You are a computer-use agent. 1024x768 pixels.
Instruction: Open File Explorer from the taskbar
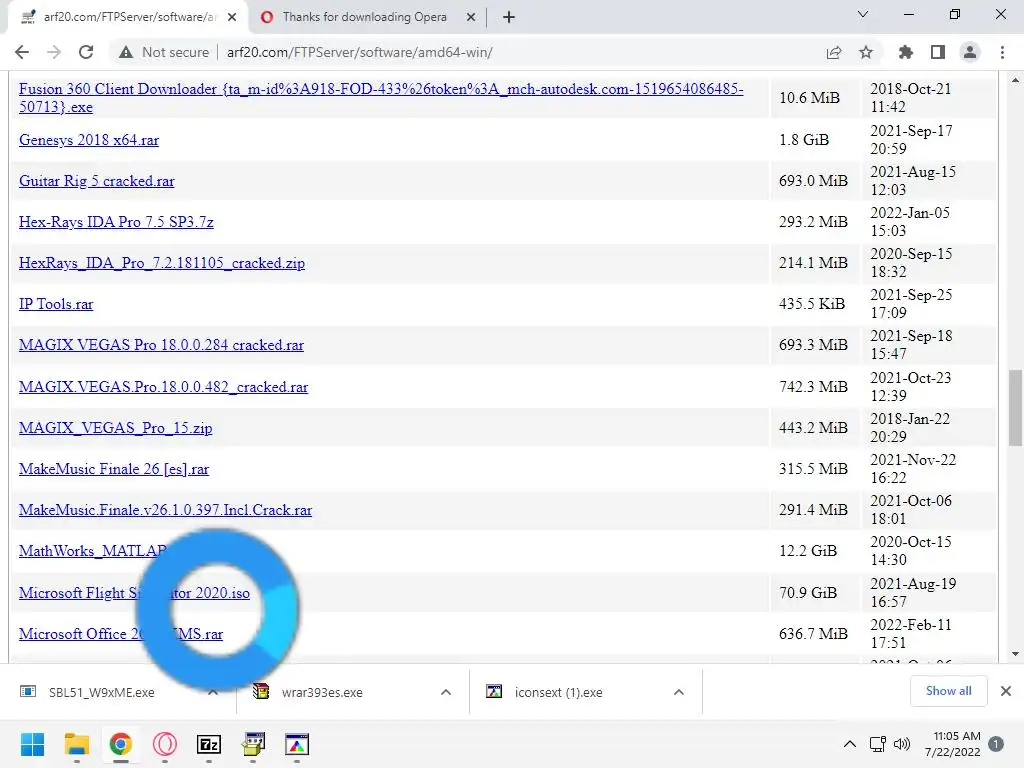point(76,744)
